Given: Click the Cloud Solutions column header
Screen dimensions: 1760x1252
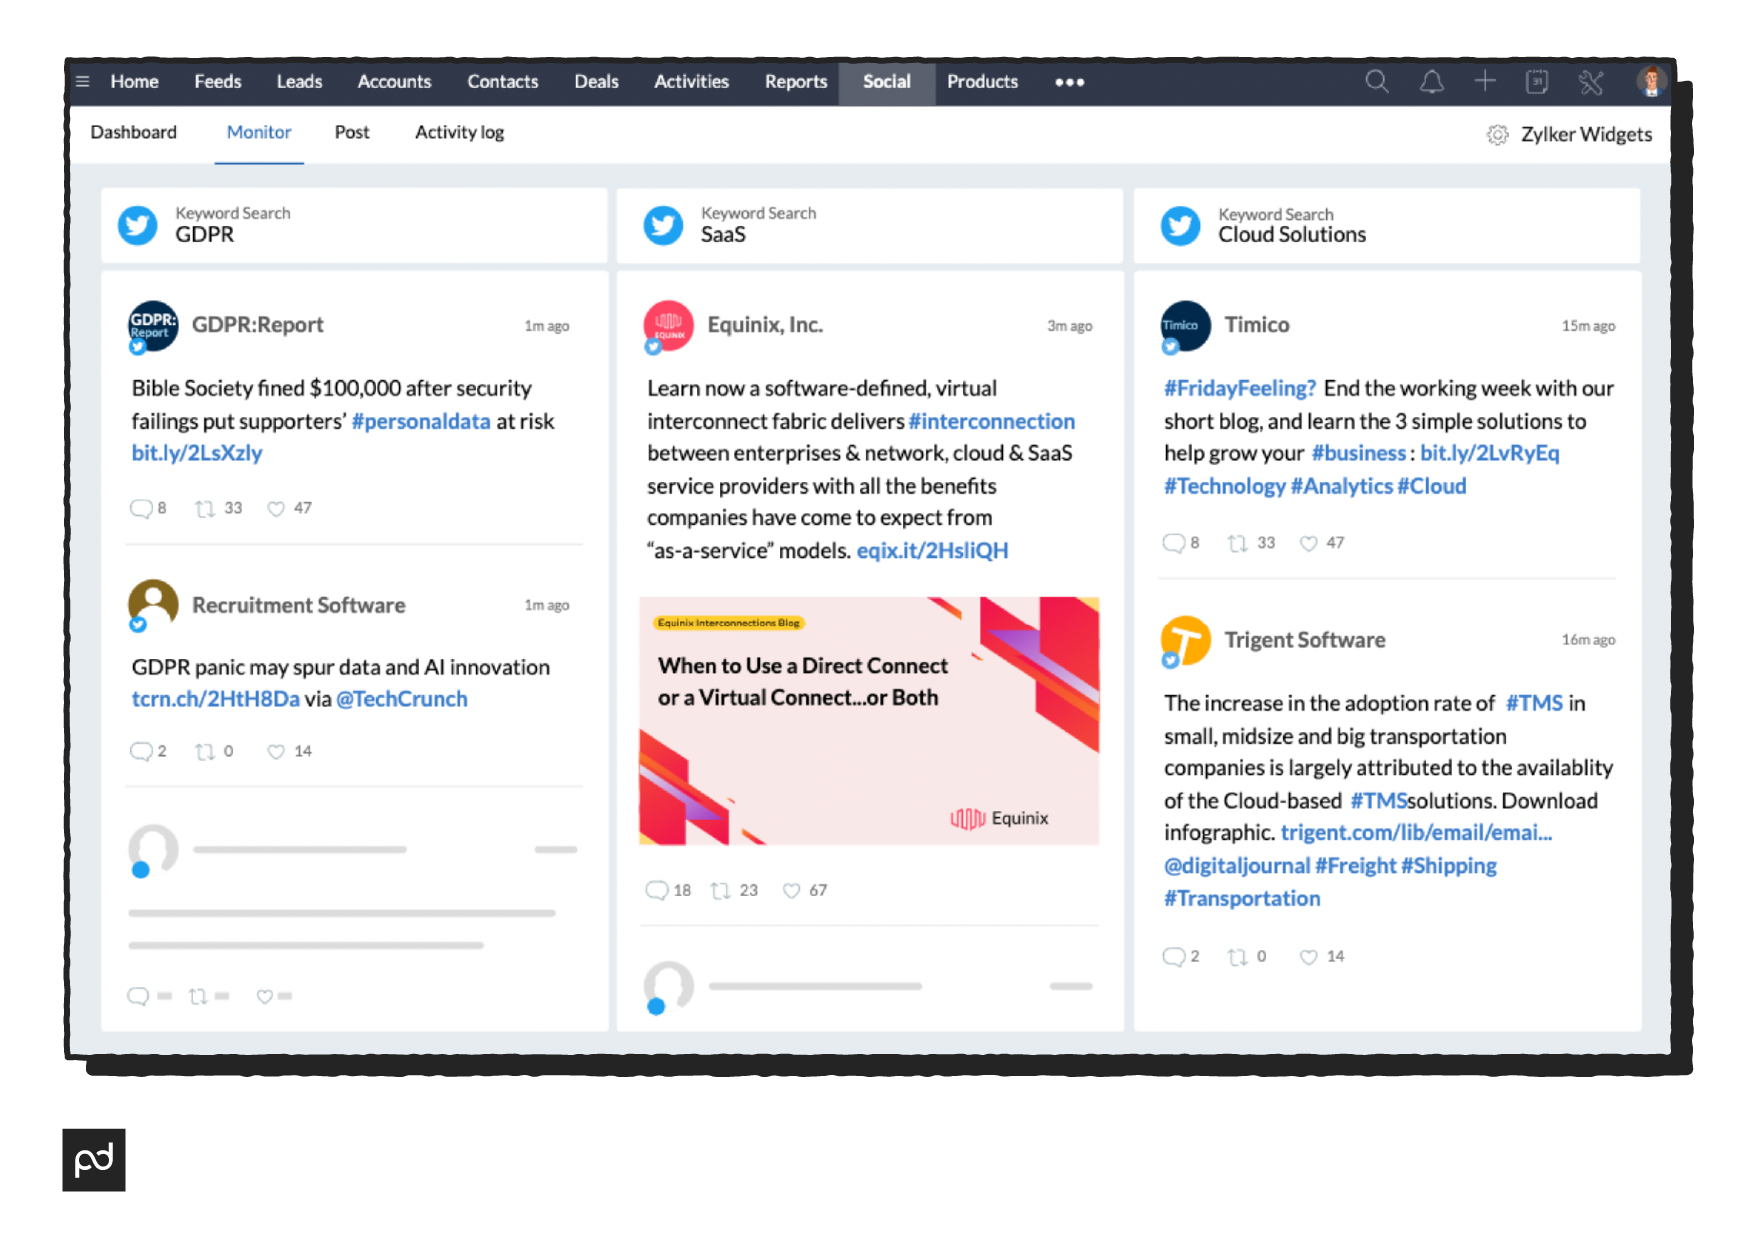Looking at the screenshot, I should click(x=1388, y=226).
